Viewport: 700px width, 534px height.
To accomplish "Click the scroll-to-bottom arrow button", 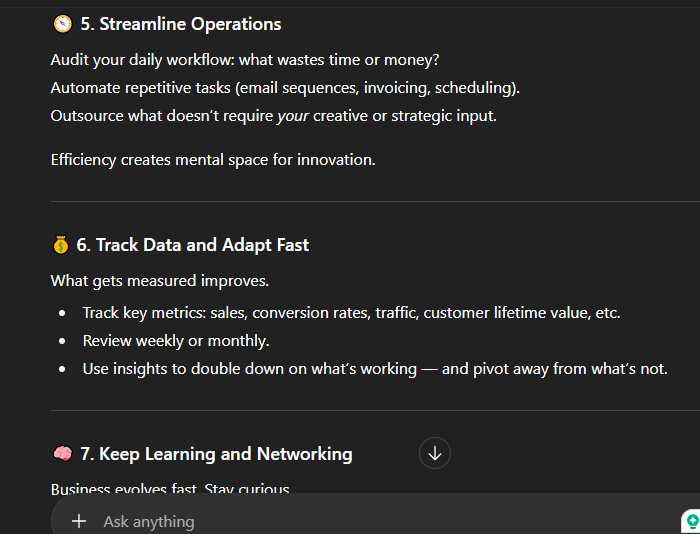I will click(435, 453).
